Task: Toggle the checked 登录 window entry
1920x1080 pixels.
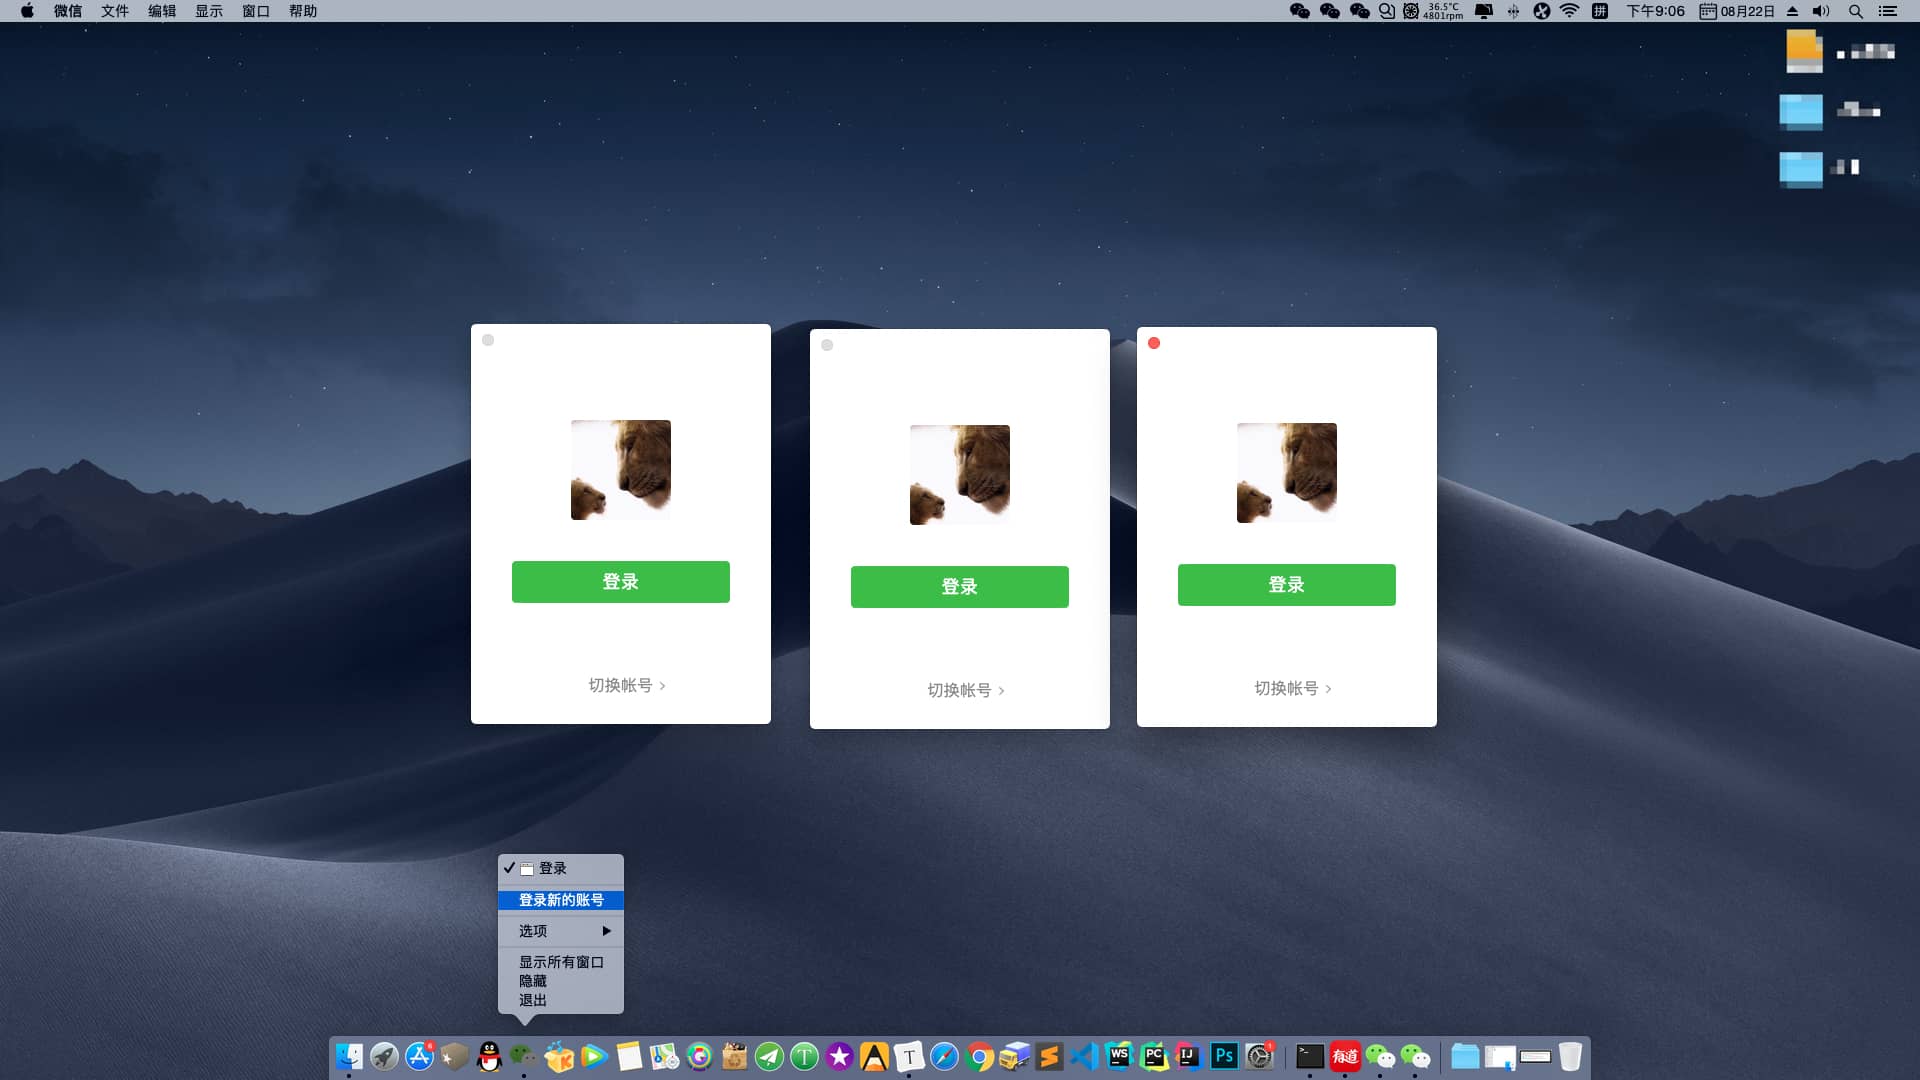Action: tap(552, 868)
